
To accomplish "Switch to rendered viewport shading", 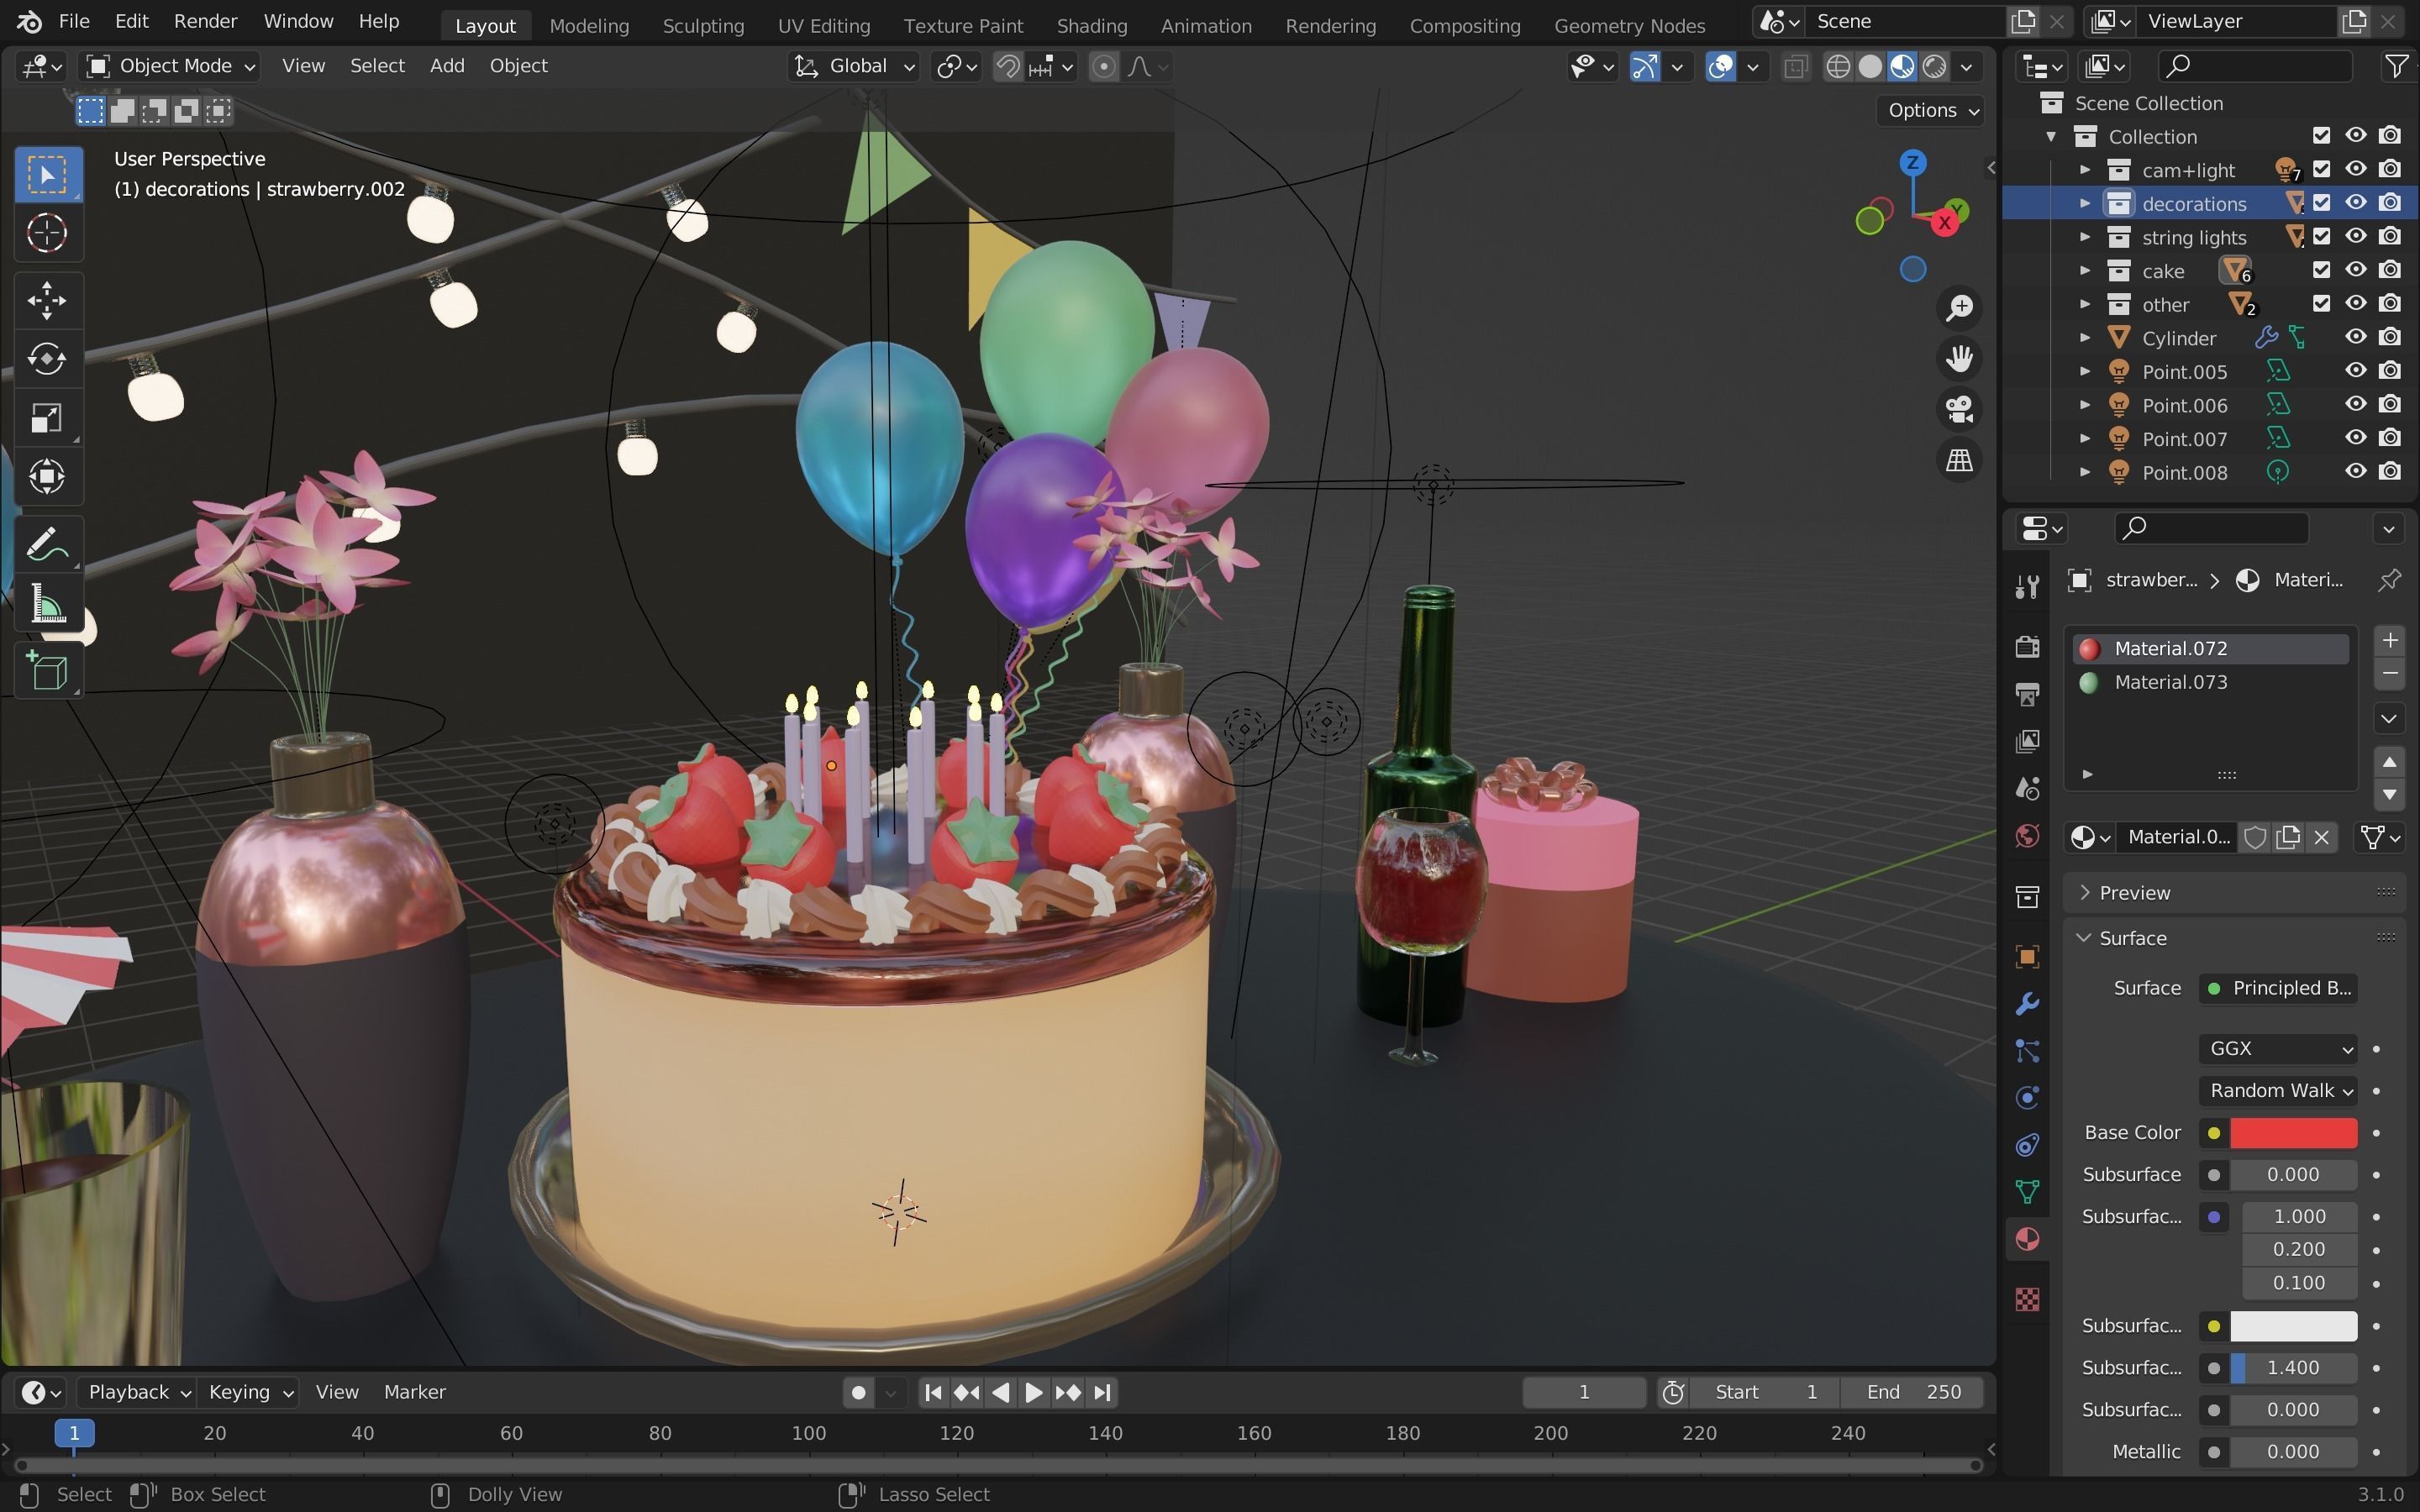I will pyautogui.click(x=1935, y=66).
